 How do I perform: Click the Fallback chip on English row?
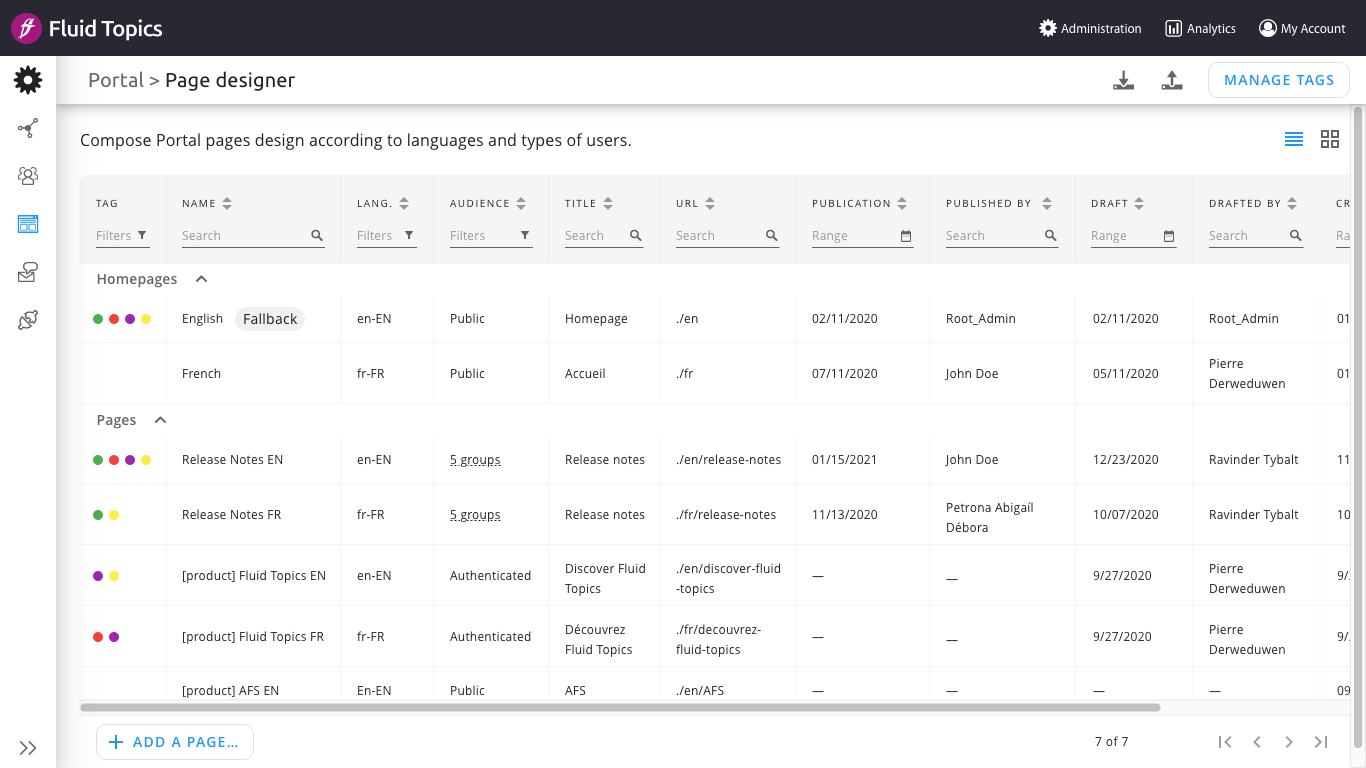pyautogui.click(x=270, y=319)
